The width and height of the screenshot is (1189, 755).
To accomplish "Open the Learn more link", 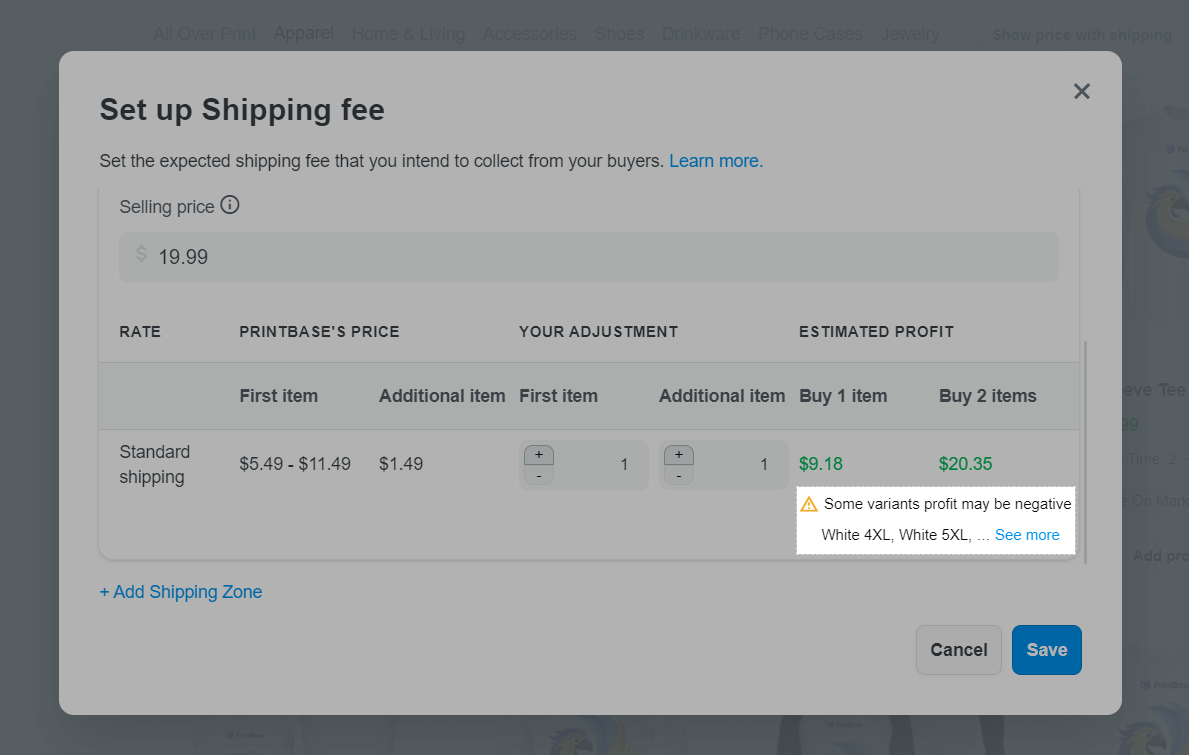I will click(716, 161).
